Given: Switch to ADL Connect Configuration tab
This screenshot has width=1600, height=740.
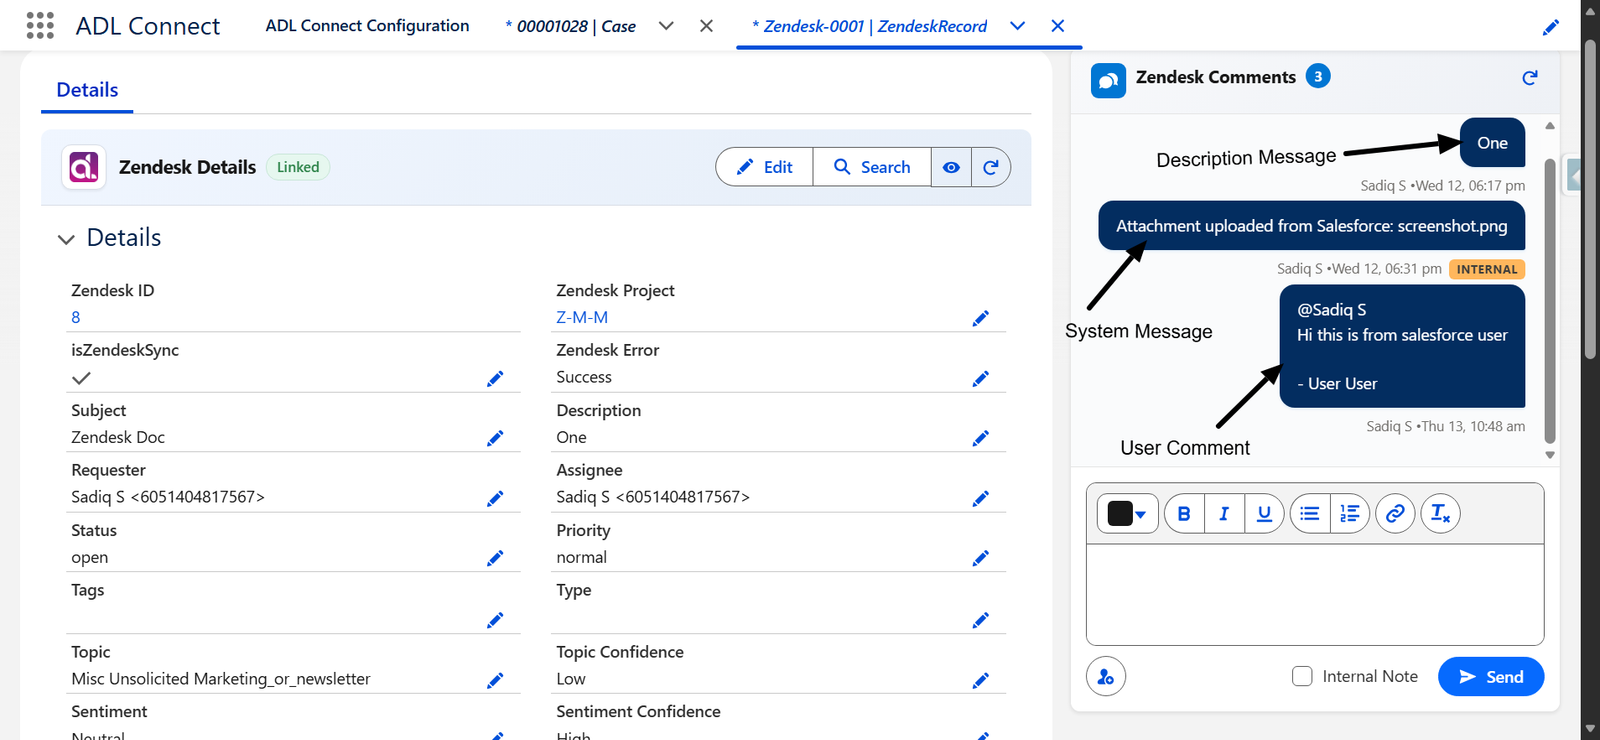Looking at the screenshot, I should [367, 26].
